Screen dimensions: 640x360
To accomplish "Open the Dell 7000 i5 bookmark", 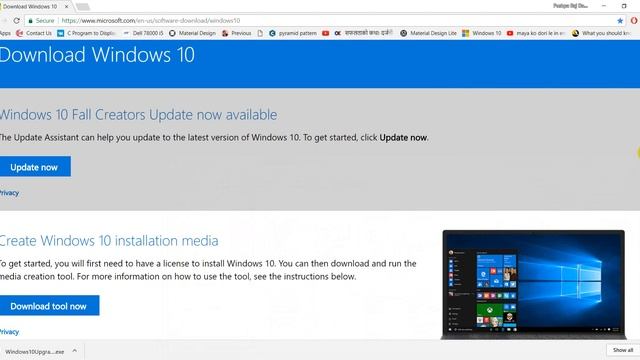I will point(143,33).
